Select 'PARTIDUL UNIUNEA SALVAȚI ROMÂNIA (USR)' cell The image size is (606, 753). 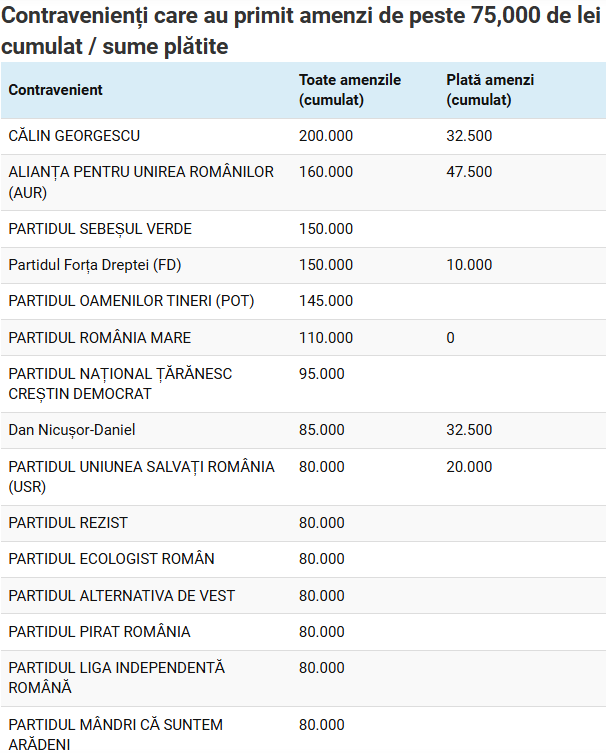point(141,476)
